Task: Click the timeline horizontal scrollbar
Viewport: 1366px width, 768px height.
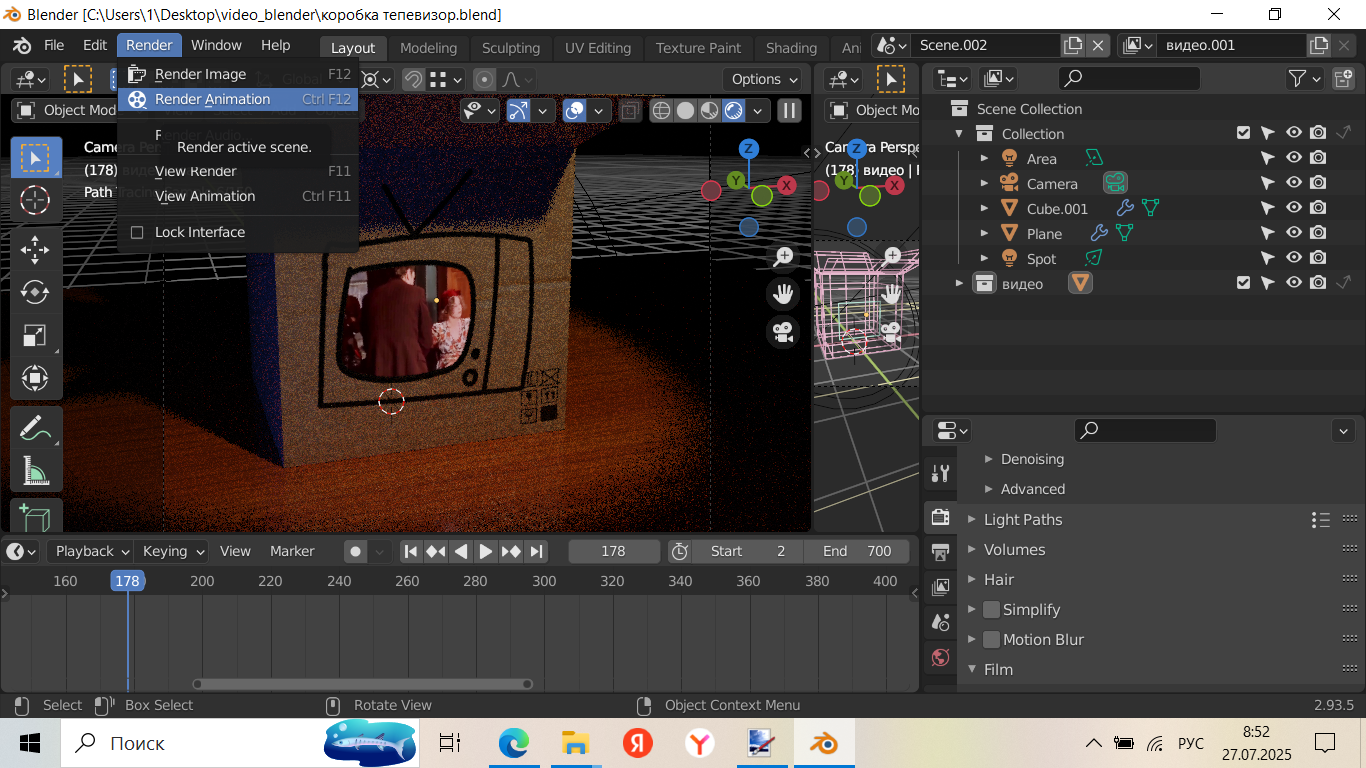Action: pyautogui.click(x=362, y=684)
